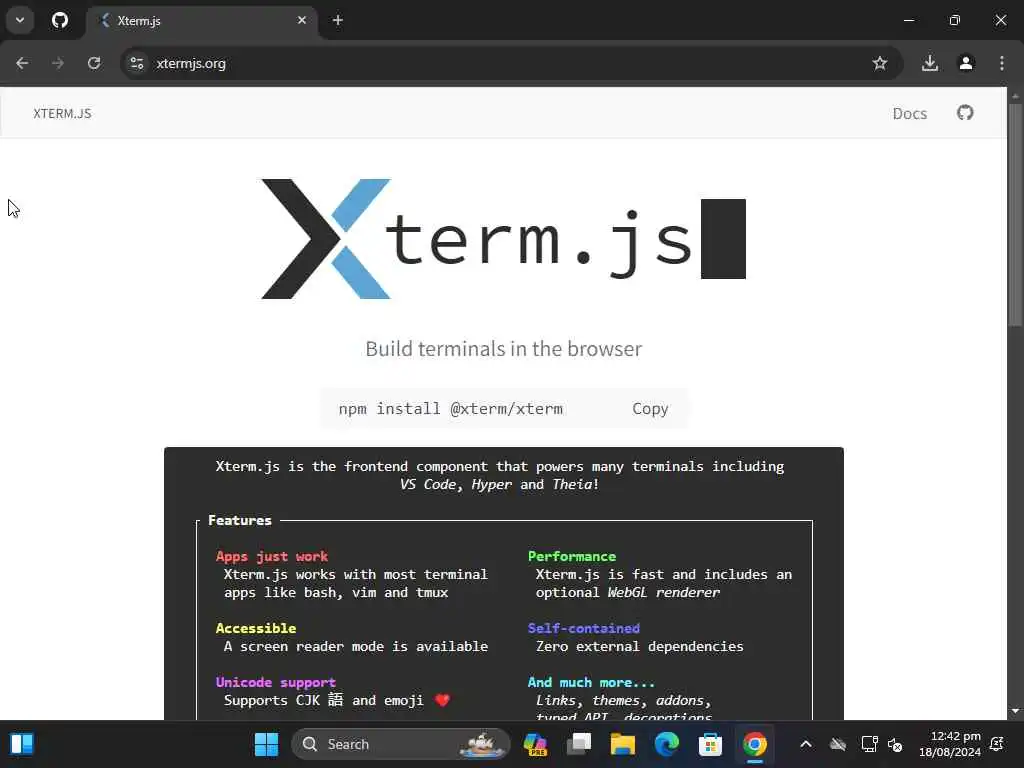Copy the npm install command

click(x=650, y=409)
